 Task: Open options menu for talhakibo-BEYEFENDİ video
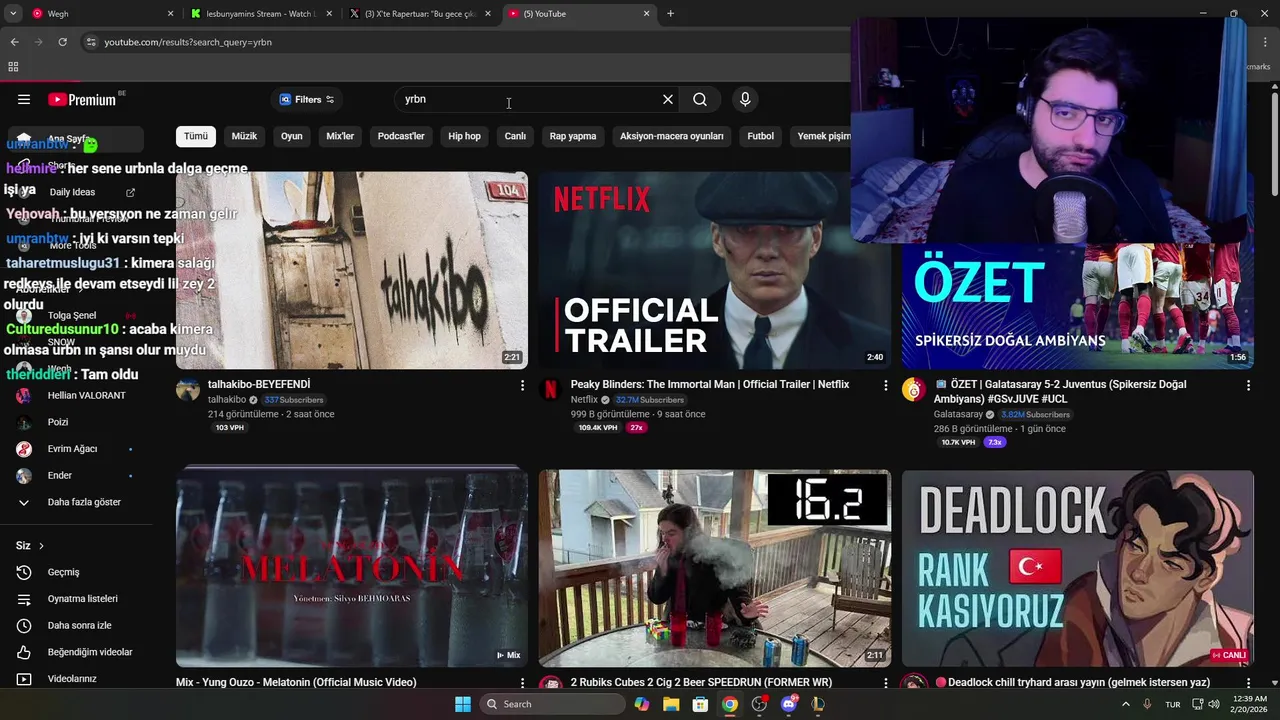point(522,385)
